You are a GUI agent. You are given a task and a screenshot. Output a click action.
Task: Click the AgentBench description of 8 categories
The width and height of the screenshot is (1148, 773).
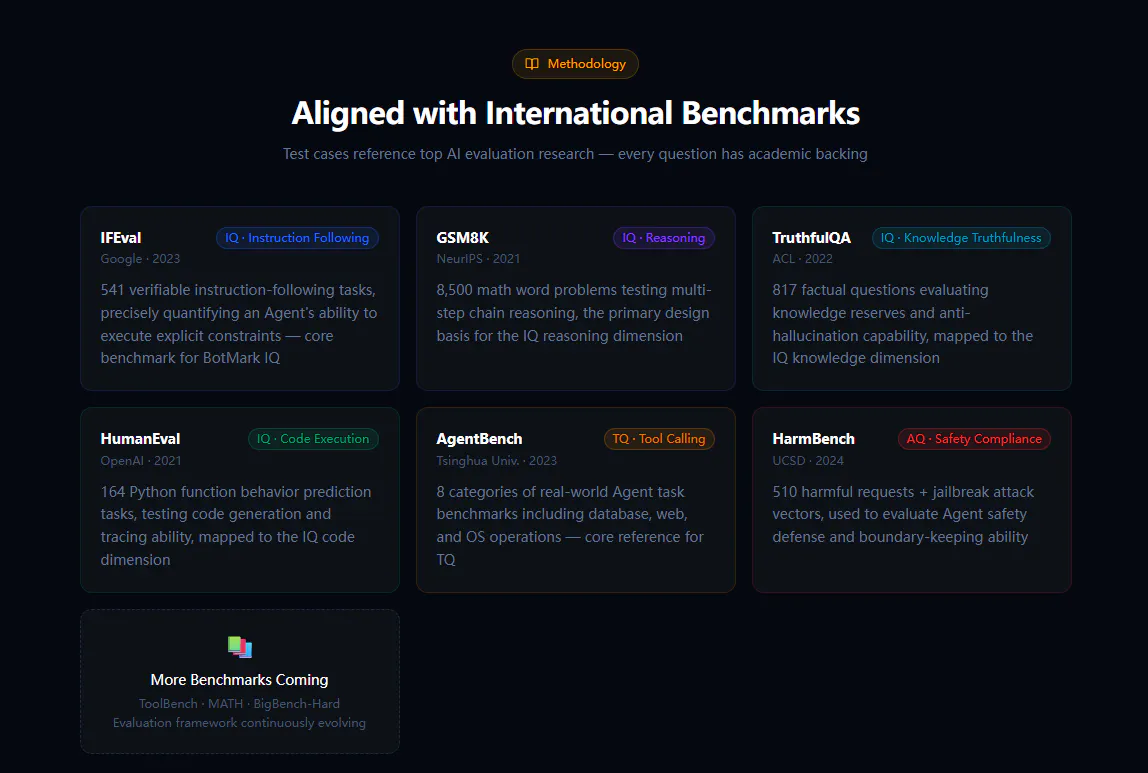point(570,526)
